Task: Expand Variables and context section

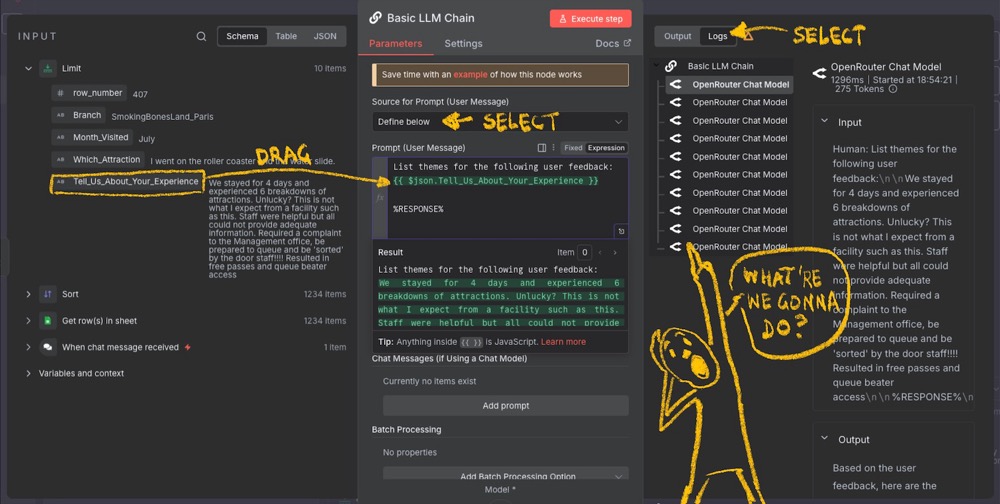Action: tap(28, 373)
